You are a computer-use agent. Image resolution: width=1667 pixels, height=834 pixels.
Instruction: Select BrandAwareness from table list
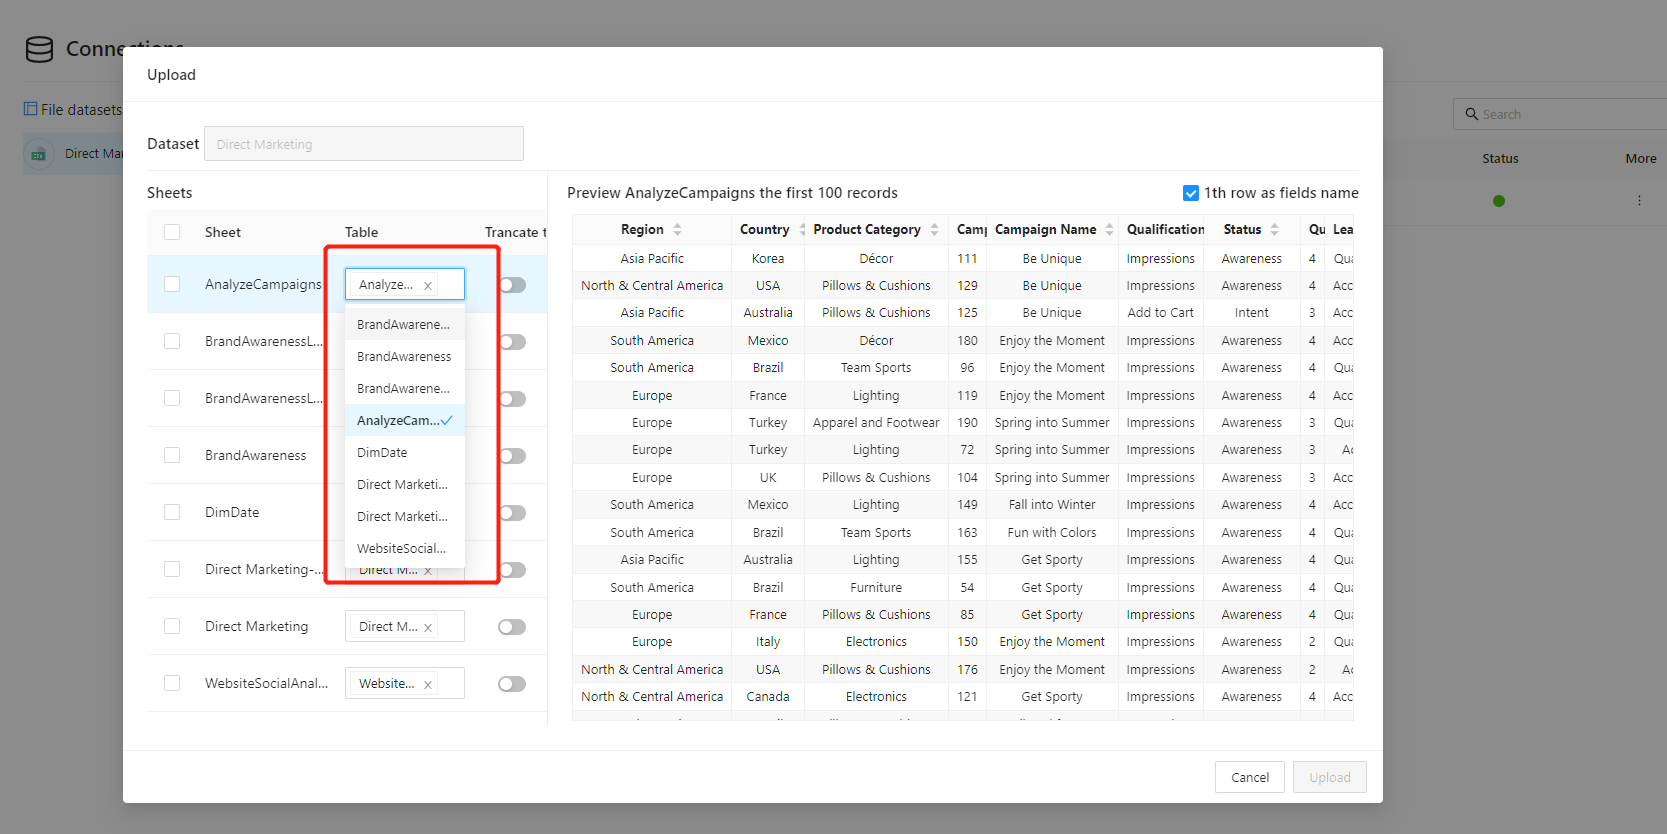pos(405,356)
